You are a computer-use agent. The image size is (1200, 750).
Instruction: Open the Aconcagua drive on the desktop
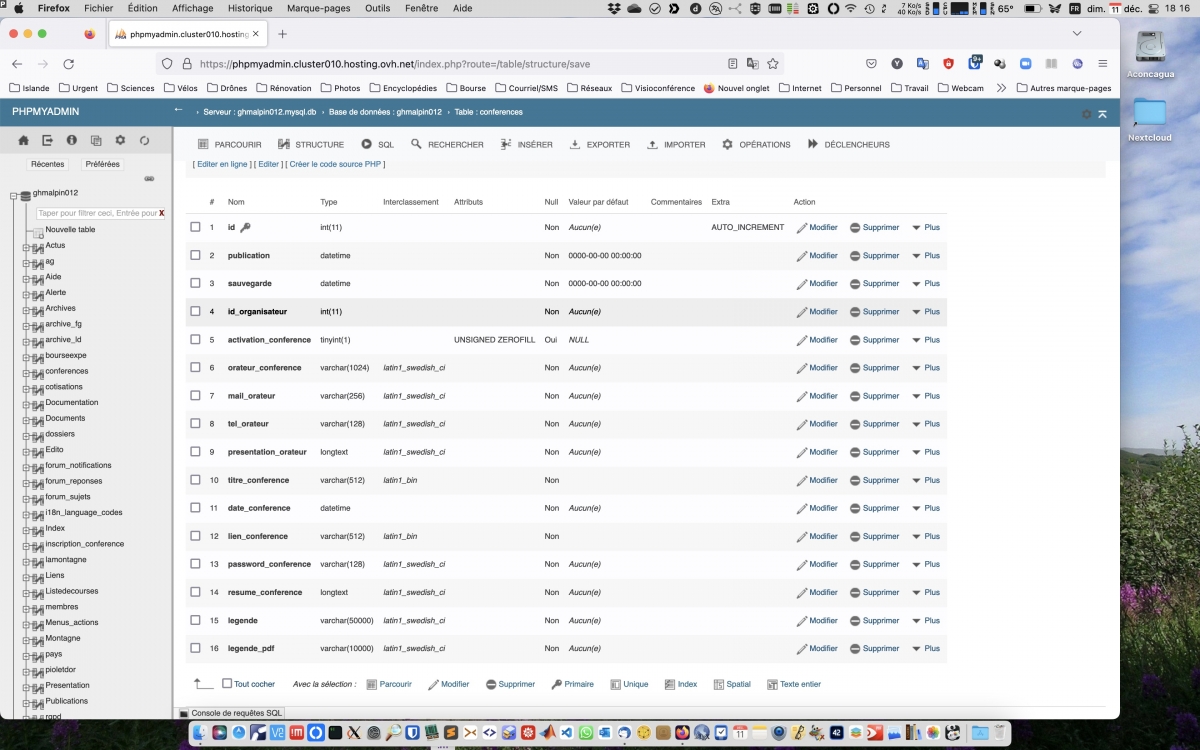[x=1150, y=55]
